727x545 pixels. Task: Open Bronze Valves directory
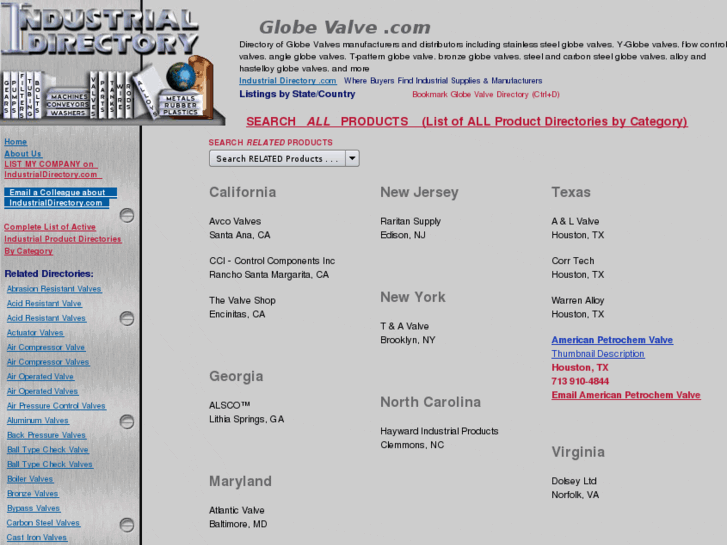(32, 494)
